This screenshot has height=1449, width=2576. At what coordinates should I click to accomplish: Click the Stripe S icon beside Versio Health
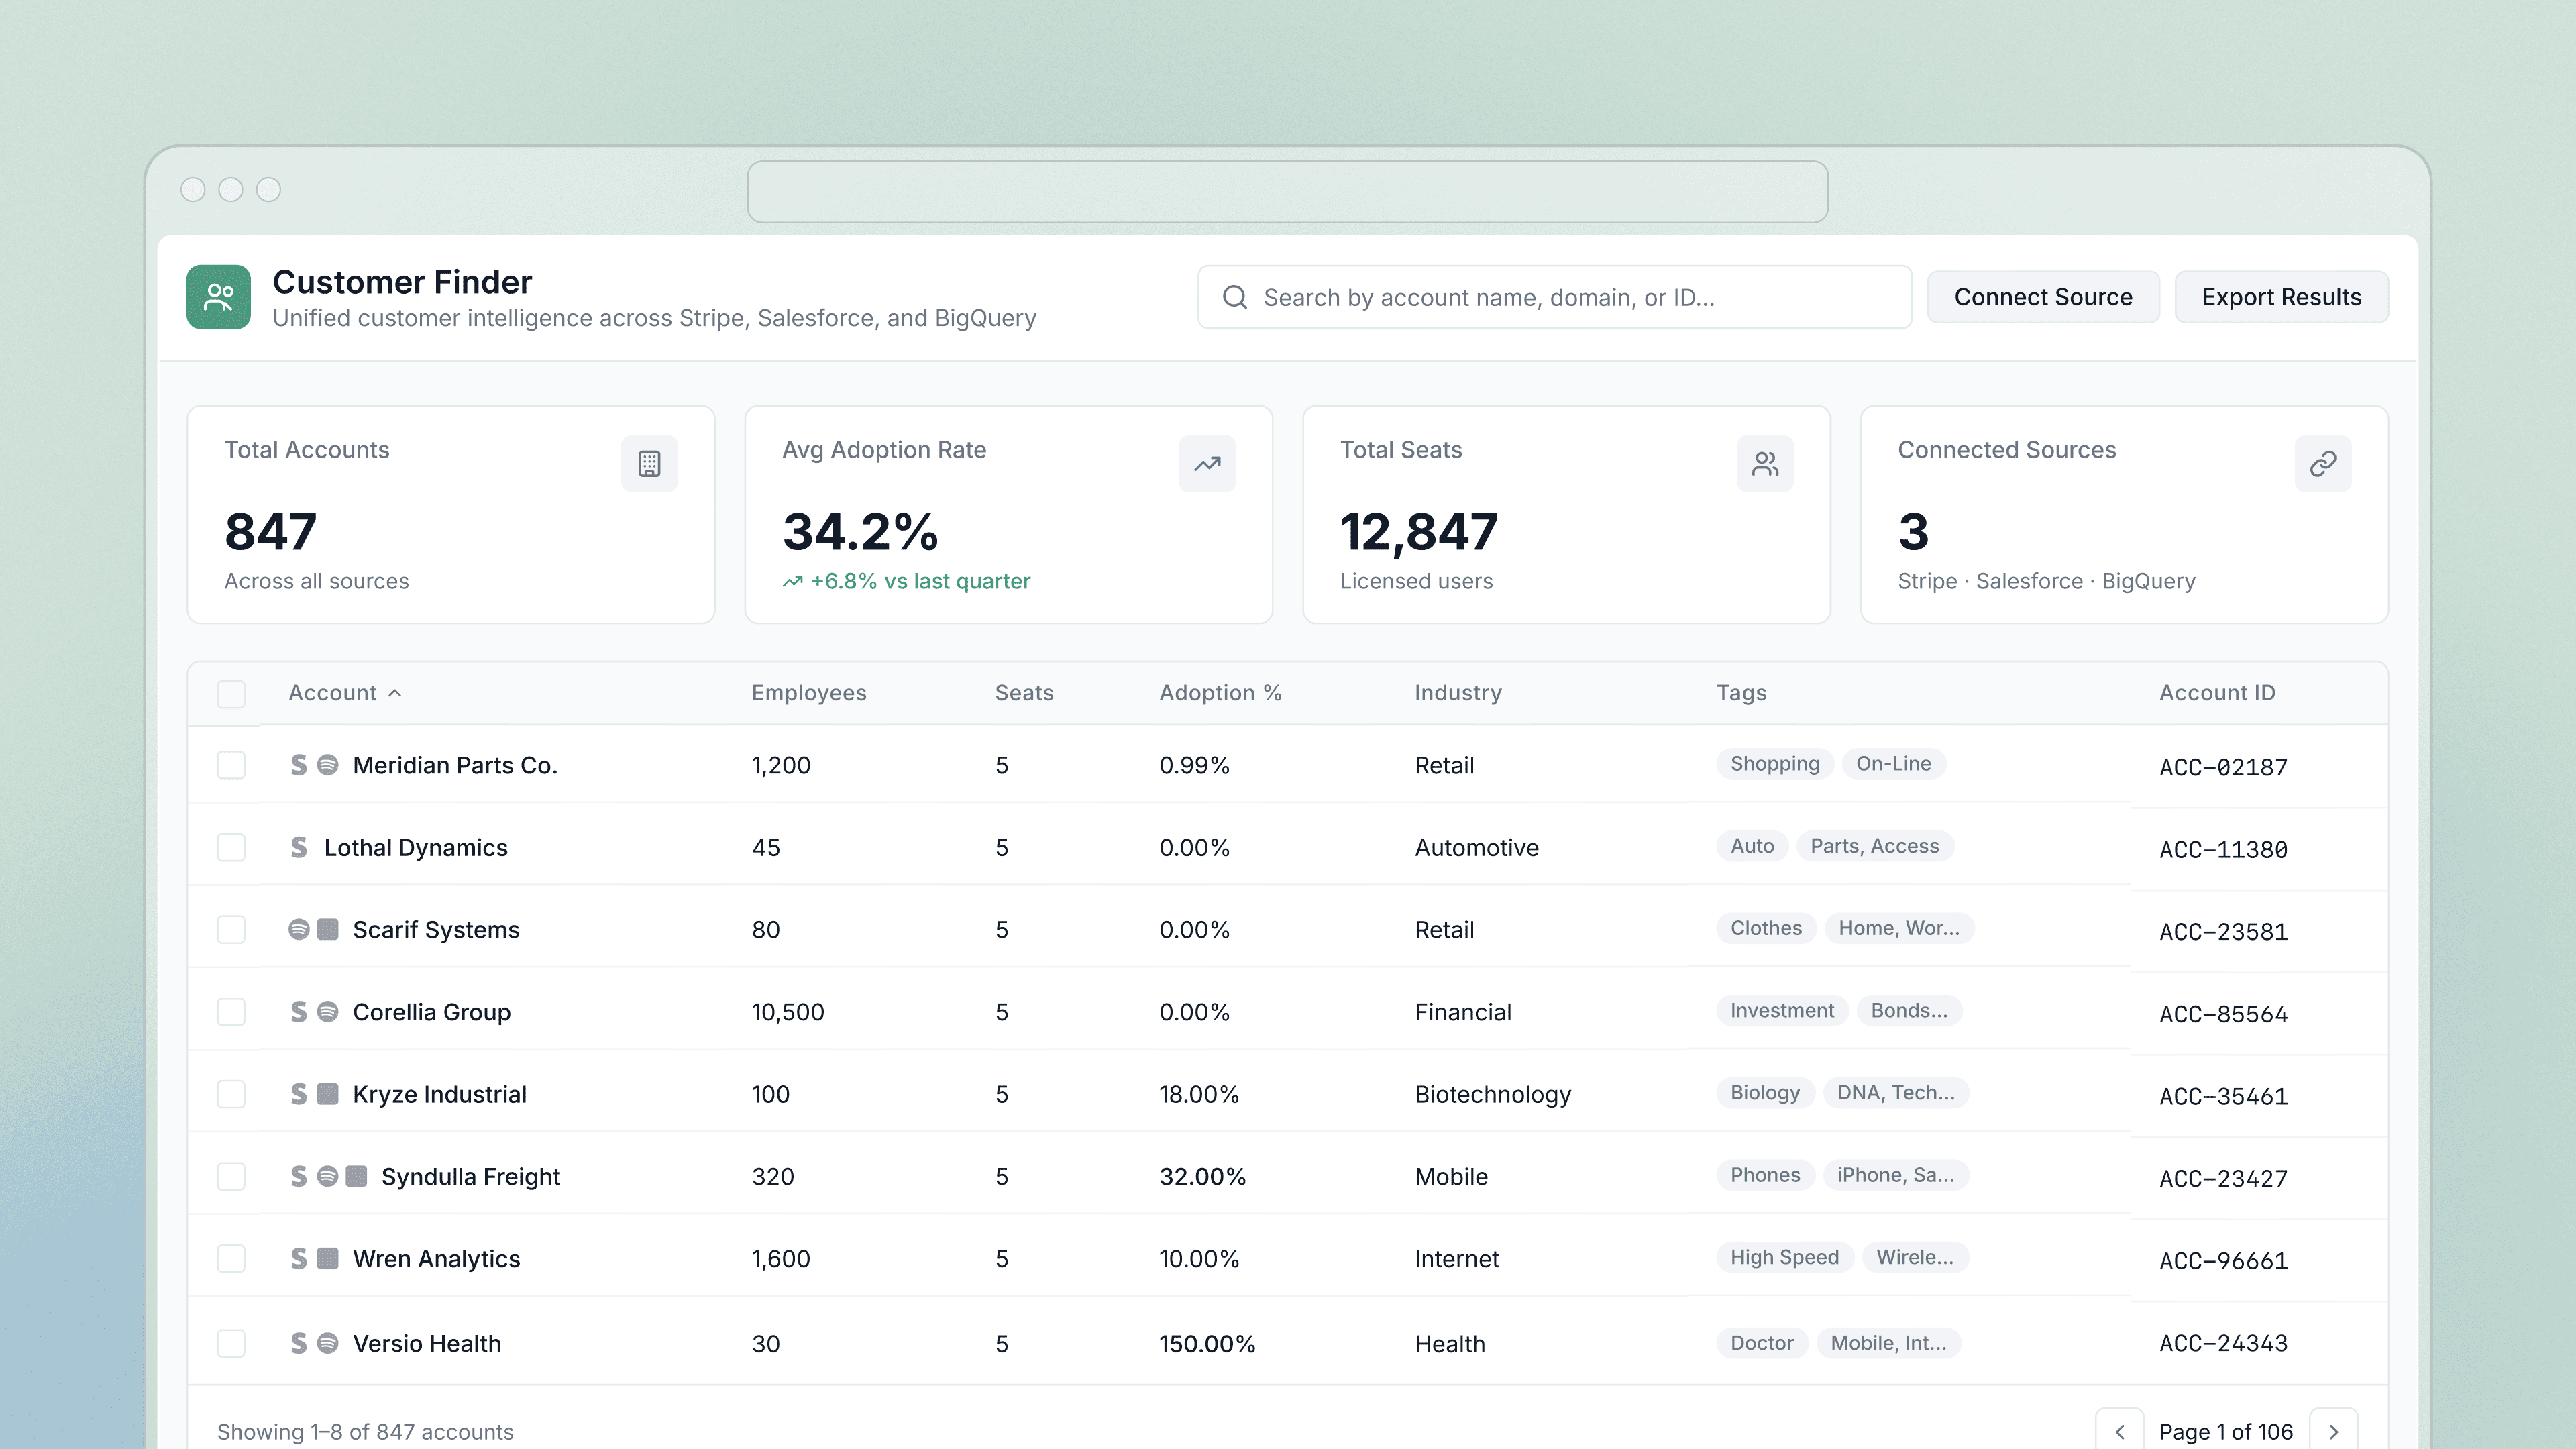pos(299,1343)
